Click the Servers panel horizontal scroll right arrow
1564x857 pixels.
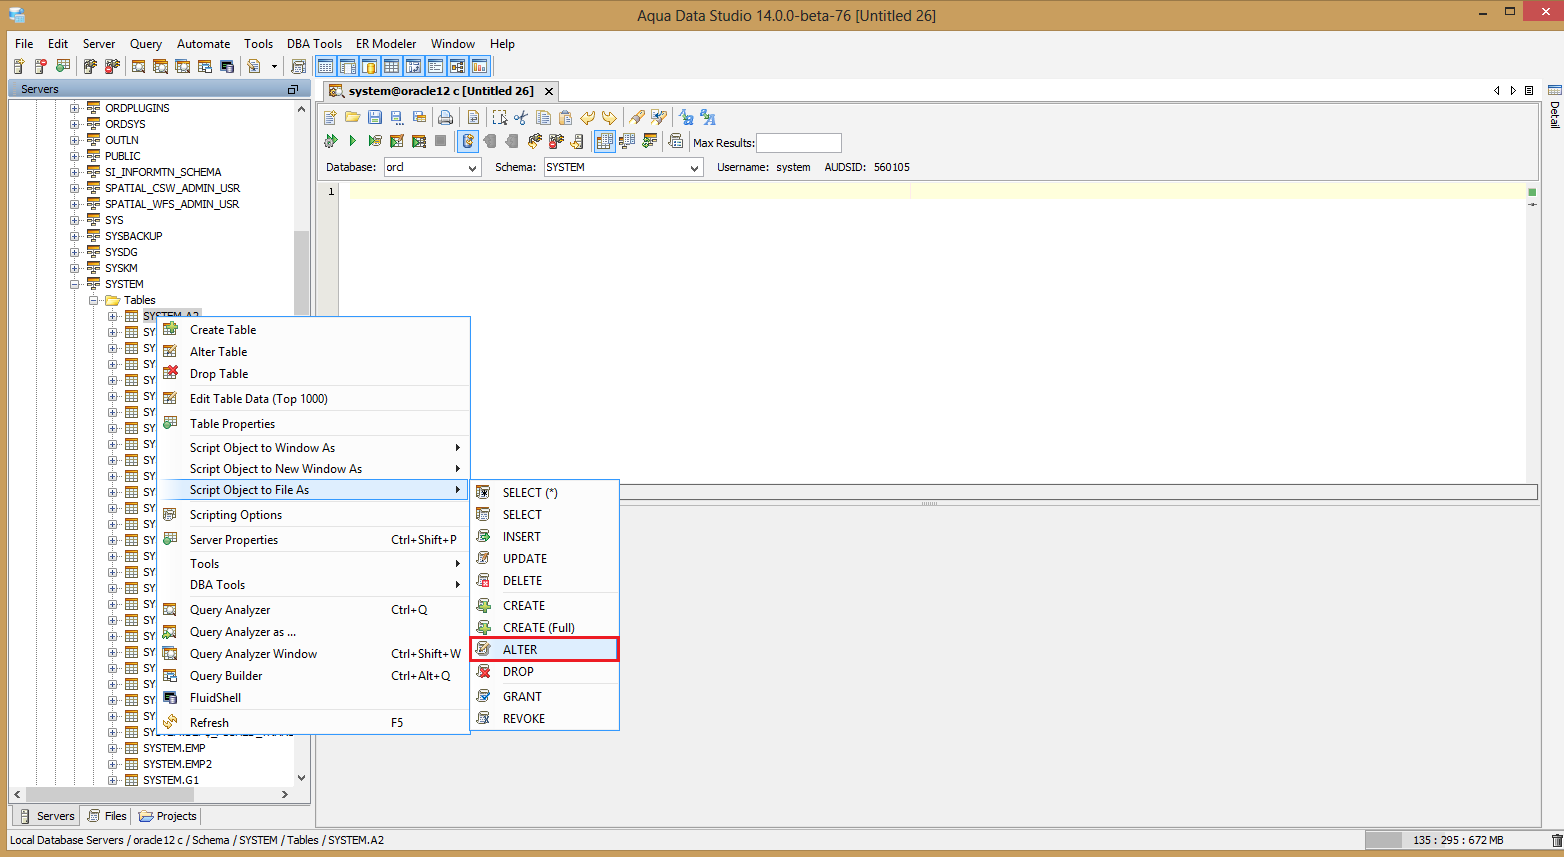tap(285, 794)
